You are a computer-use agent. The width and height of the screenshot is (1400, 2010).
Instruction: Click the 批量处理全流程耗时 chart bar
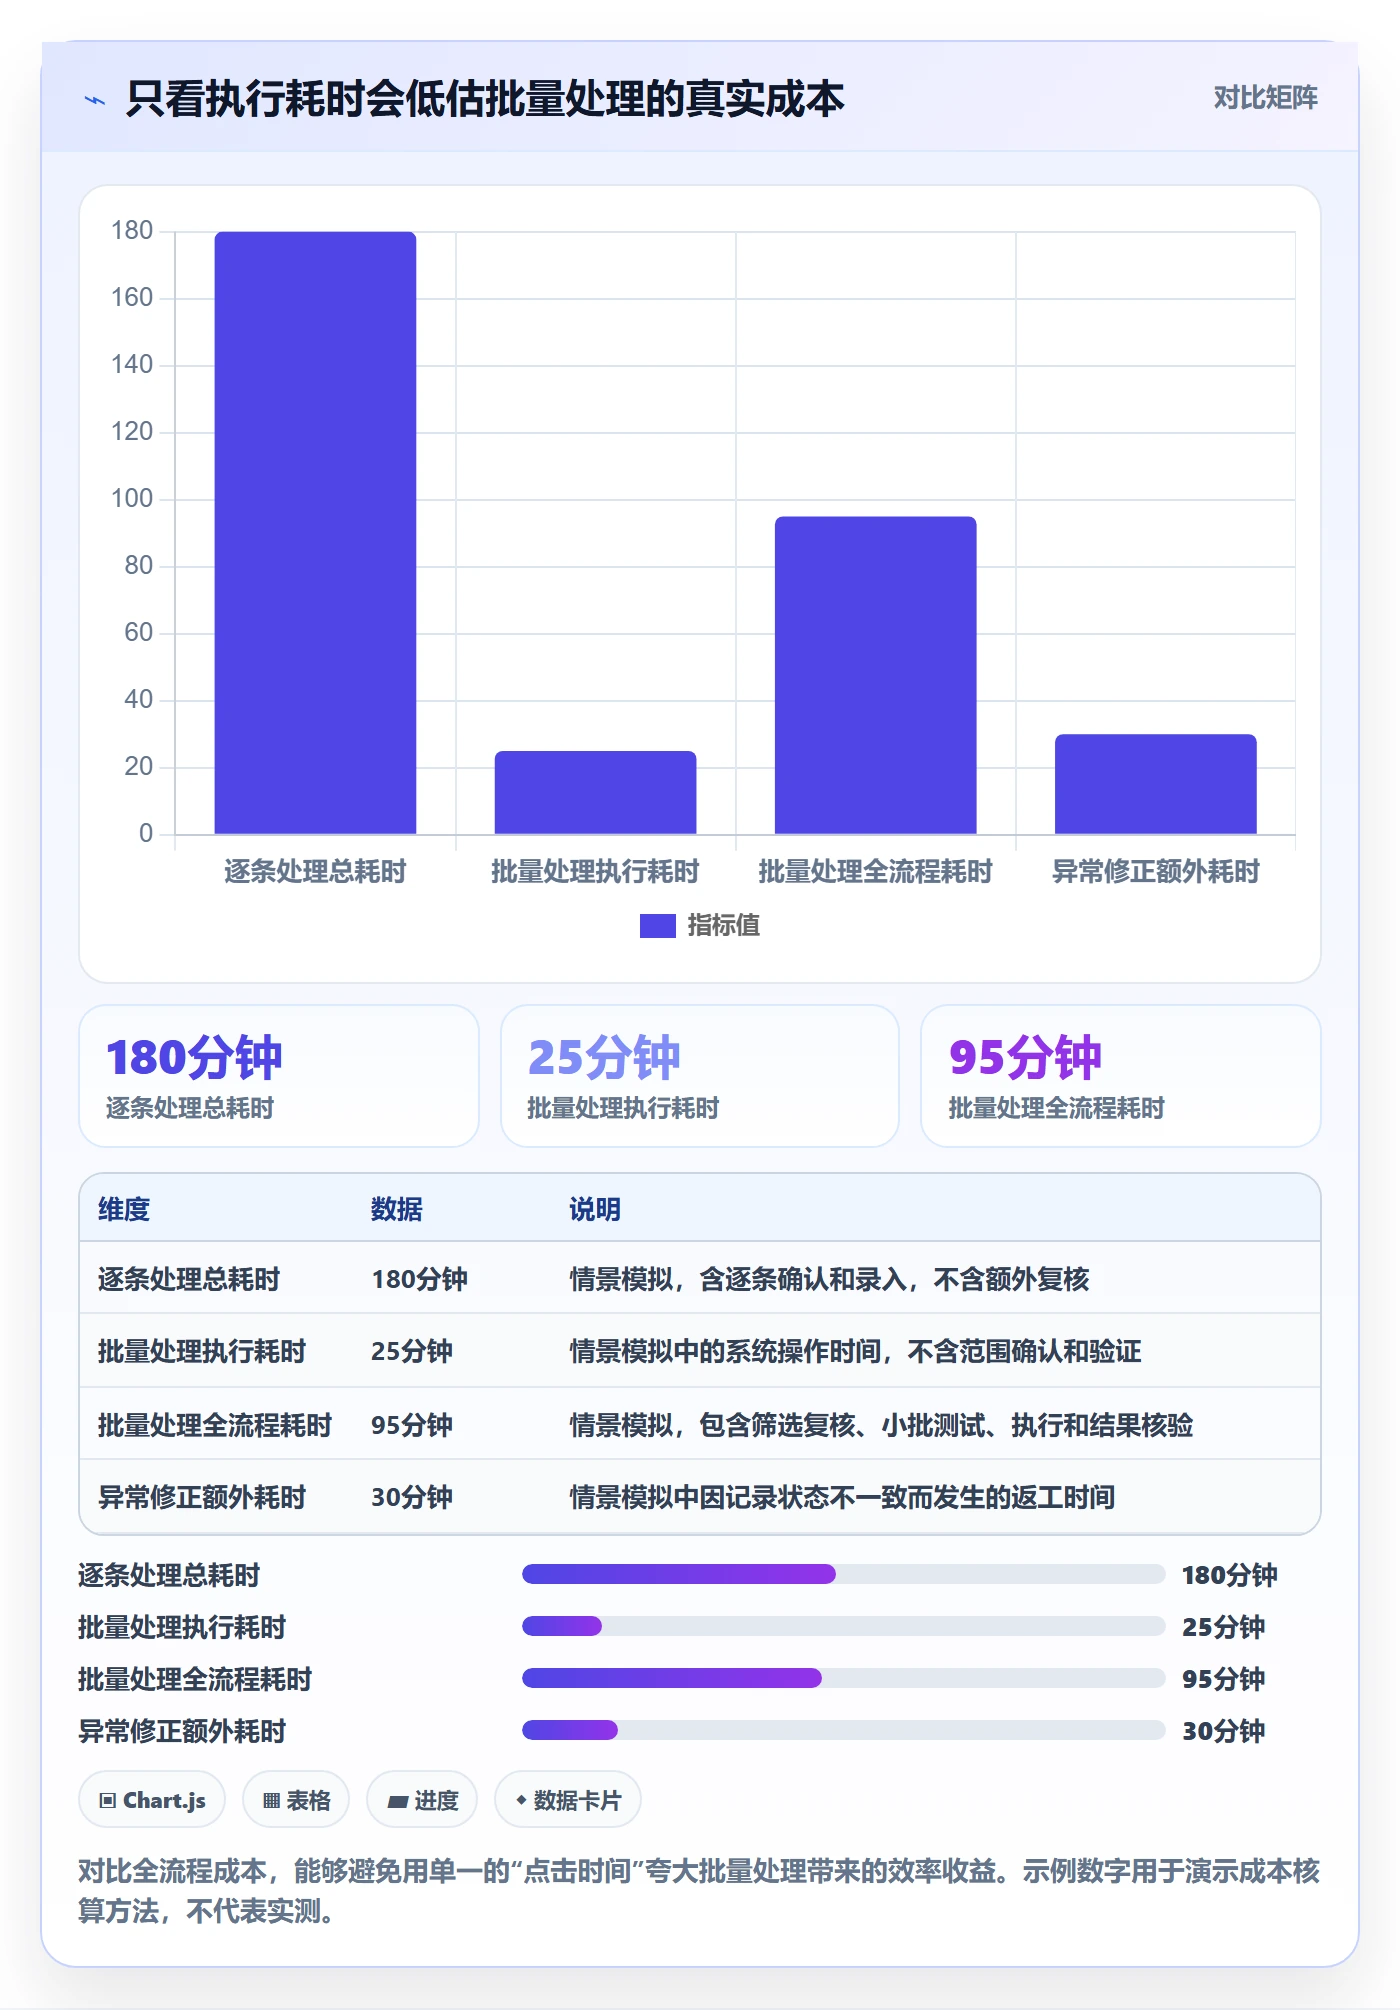point(875,675)
